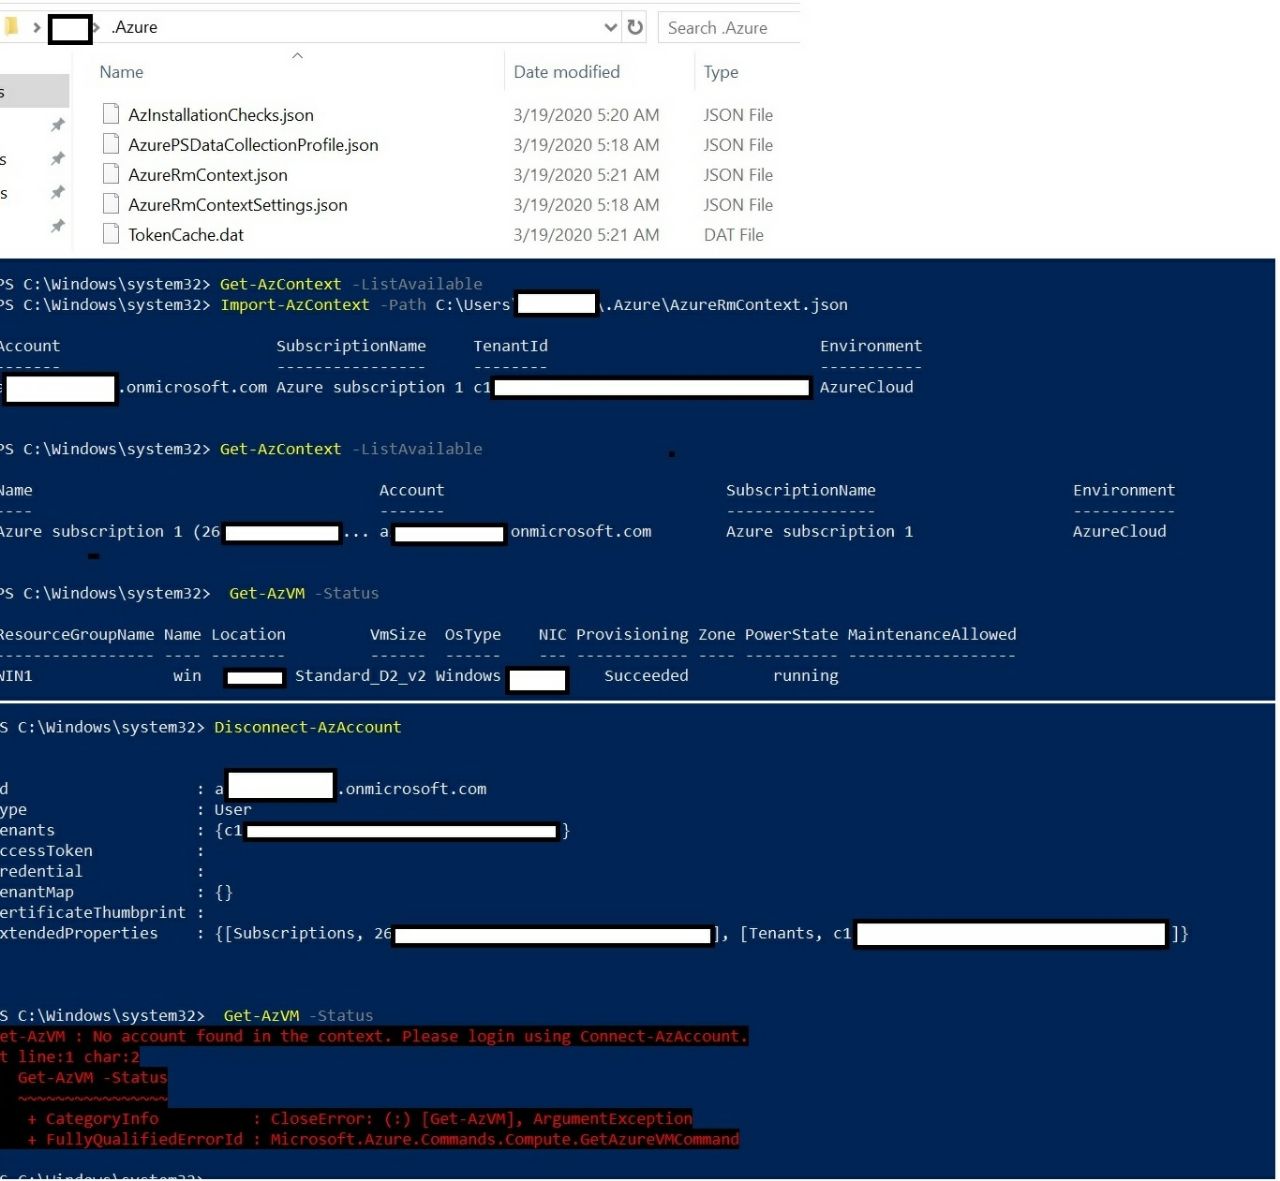Click the 3/19/2020 5:20 AM date
The image size is (1280, 1181).
[586, 115]
